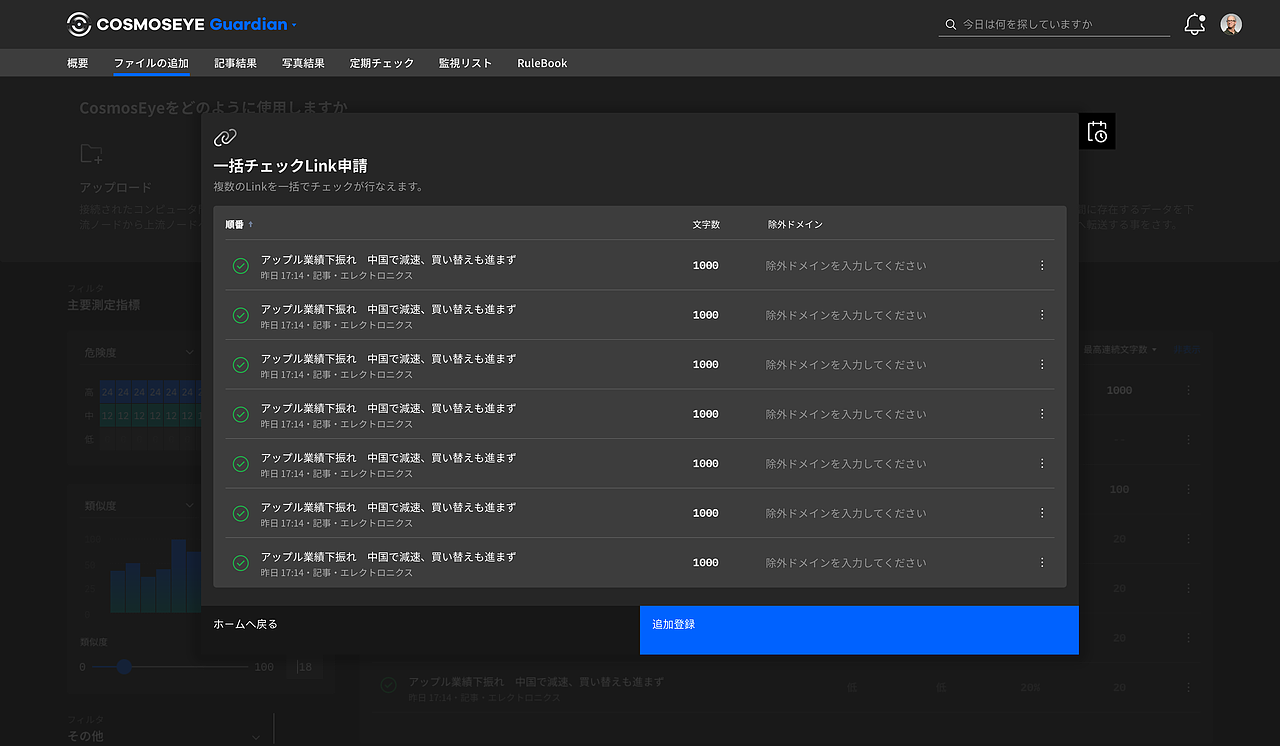Image resolution: width=1280 pixels, height=746 pixels.
Task: Toggle the check on the fourth link row
Action: click(x=240, y=413)
